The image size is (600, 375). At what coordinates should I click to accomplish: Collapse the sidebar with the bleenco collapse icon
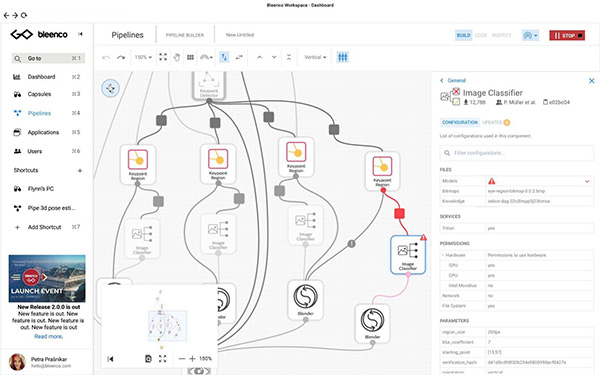(x=80, y=34)
